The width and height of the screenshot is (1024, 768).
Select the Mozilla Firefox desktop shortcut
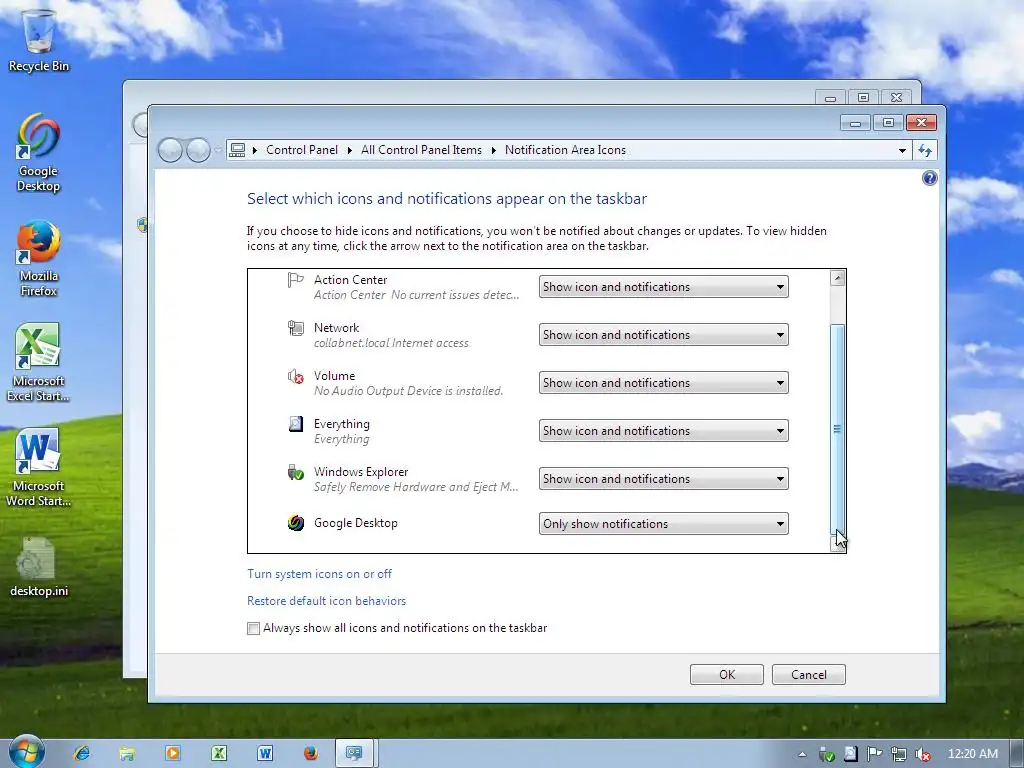(x=39, y=259)
